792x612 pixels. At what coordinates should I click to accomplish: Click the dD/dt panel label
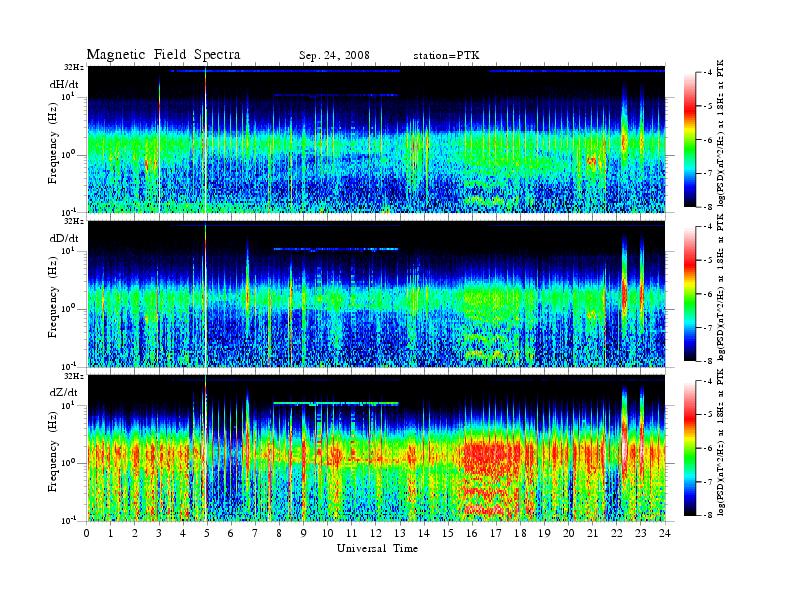64,238
